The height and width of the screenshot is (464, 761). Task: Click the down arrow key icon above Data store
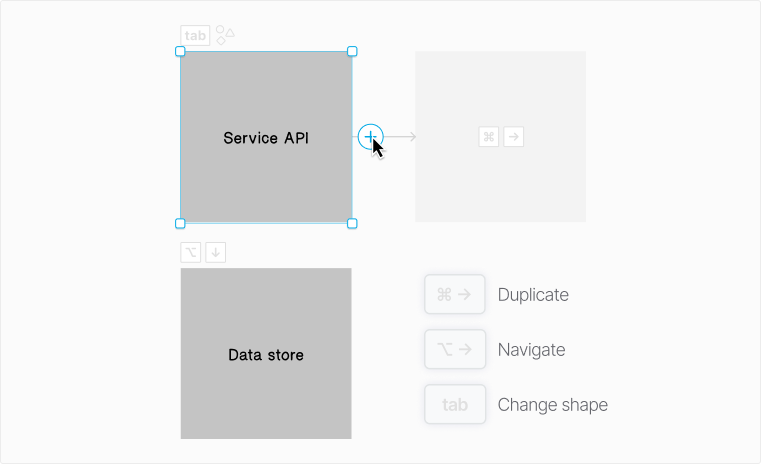[215, 252]
